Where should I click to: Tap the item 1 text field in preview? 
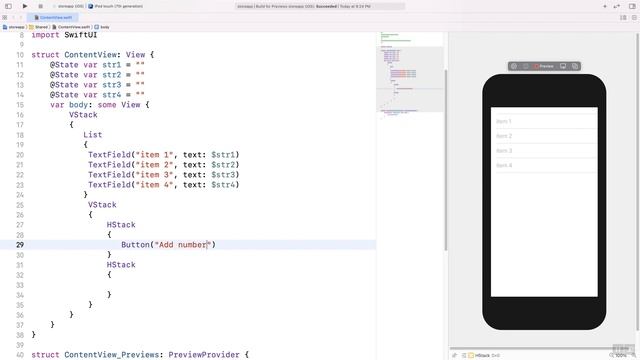click(544, 121)
